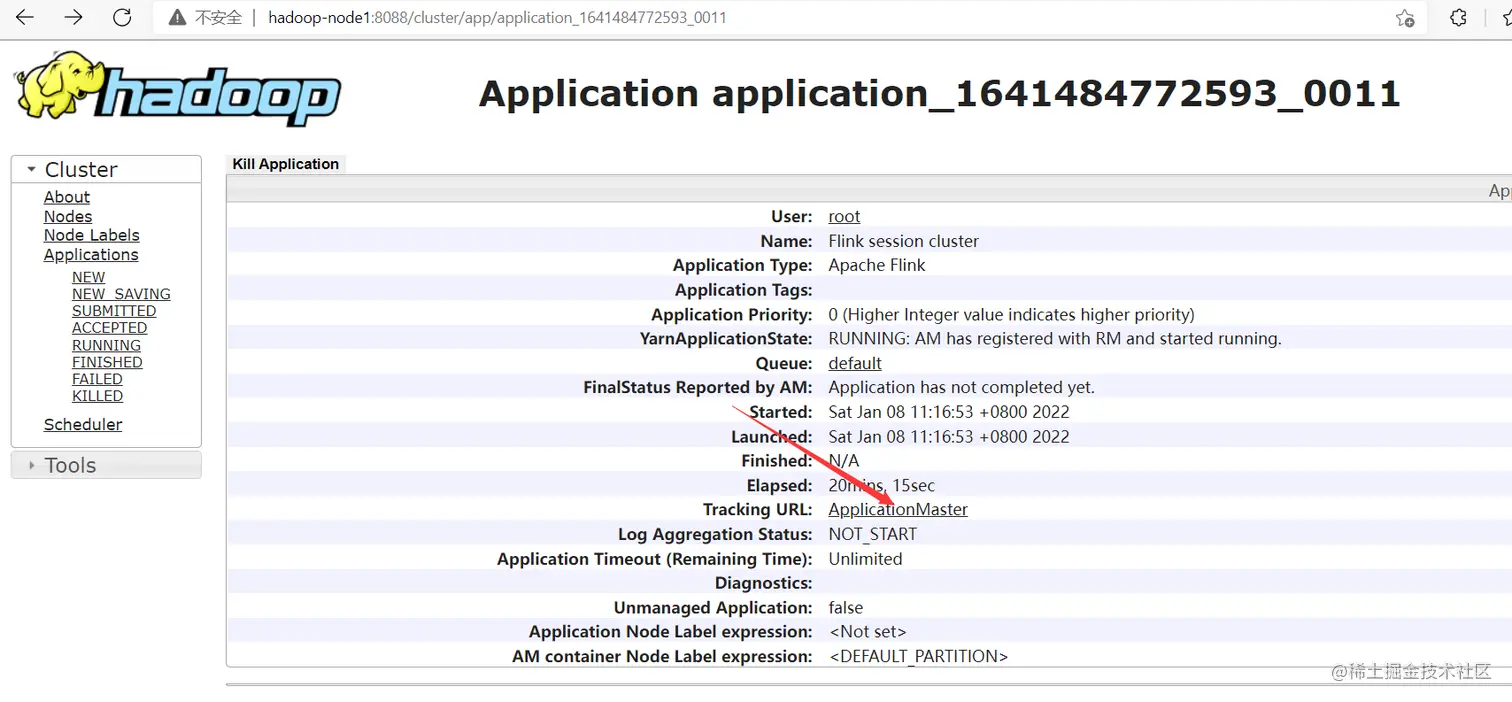The height and width of the screenshot is (702, 1512).
Task: Collapse the Cluster section arrow
Action: tap(32, 170)
